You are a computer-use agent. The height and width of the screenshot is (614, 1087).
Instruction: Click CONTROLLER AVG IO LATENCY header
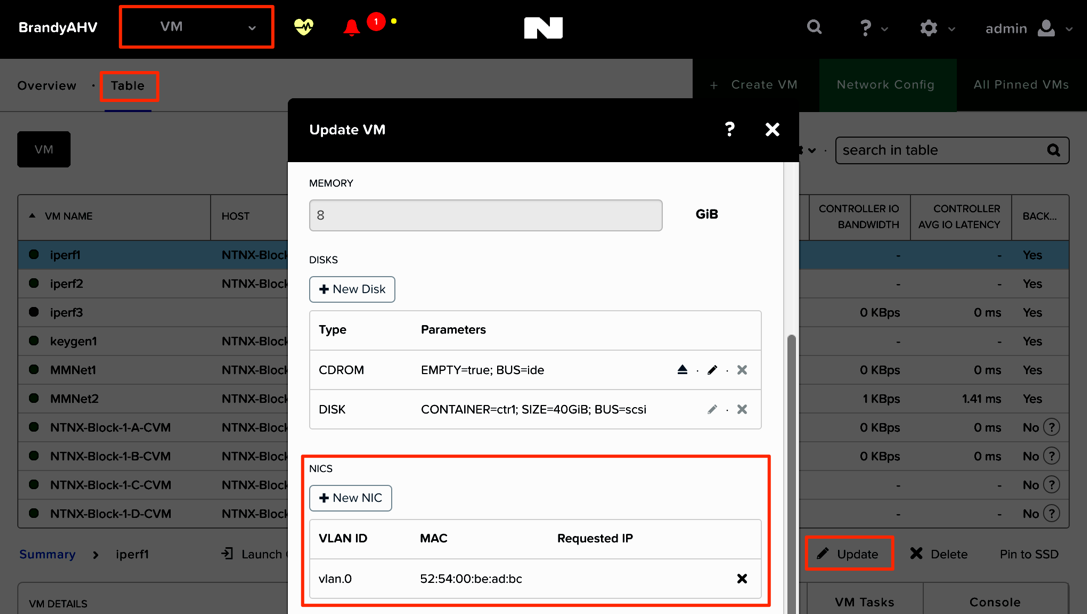[x=959, y=216]
